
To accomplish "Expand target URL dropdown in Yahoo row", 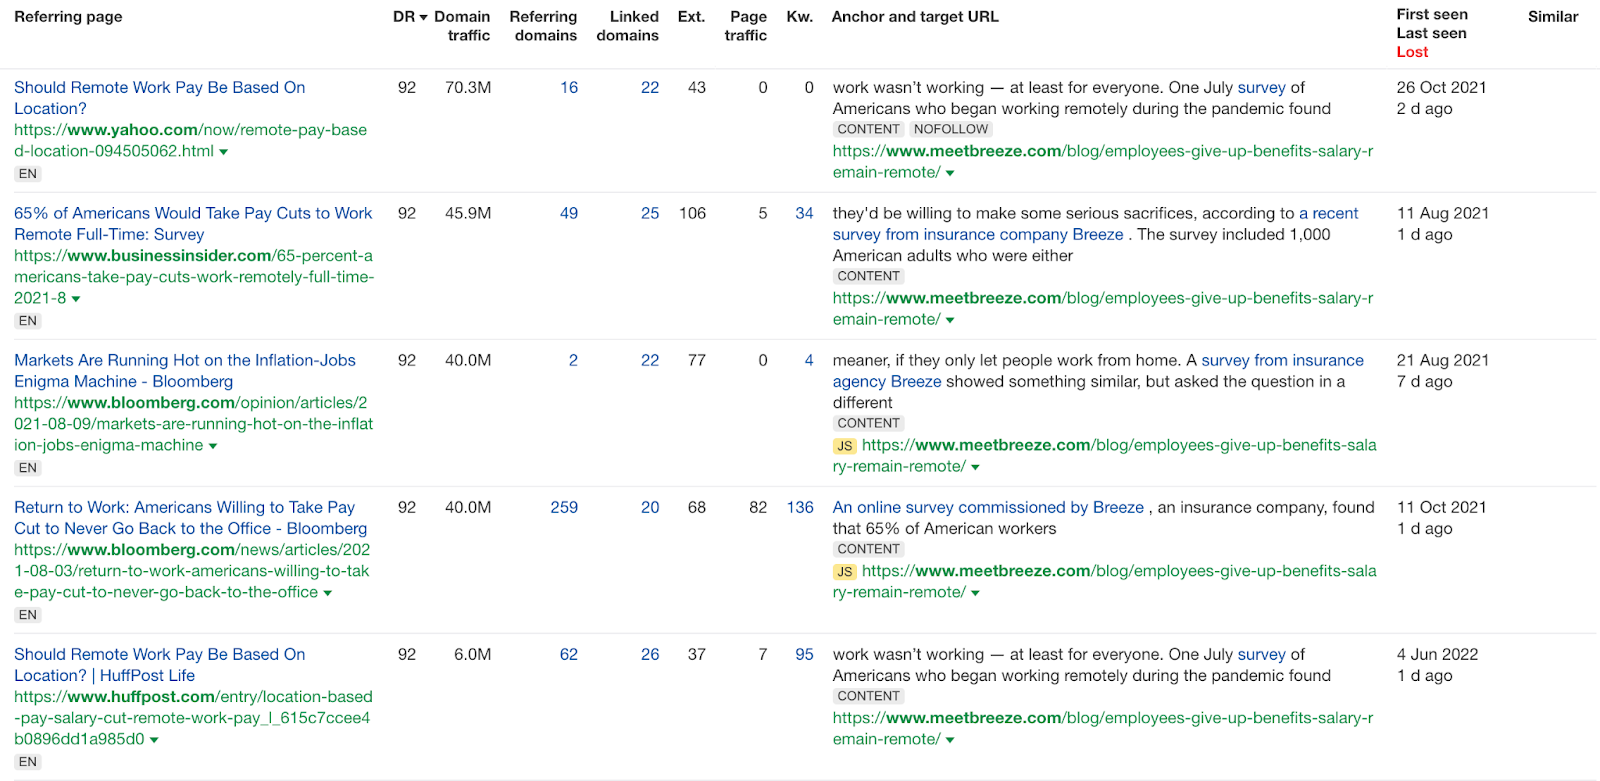I will click(x=950, y=173).
